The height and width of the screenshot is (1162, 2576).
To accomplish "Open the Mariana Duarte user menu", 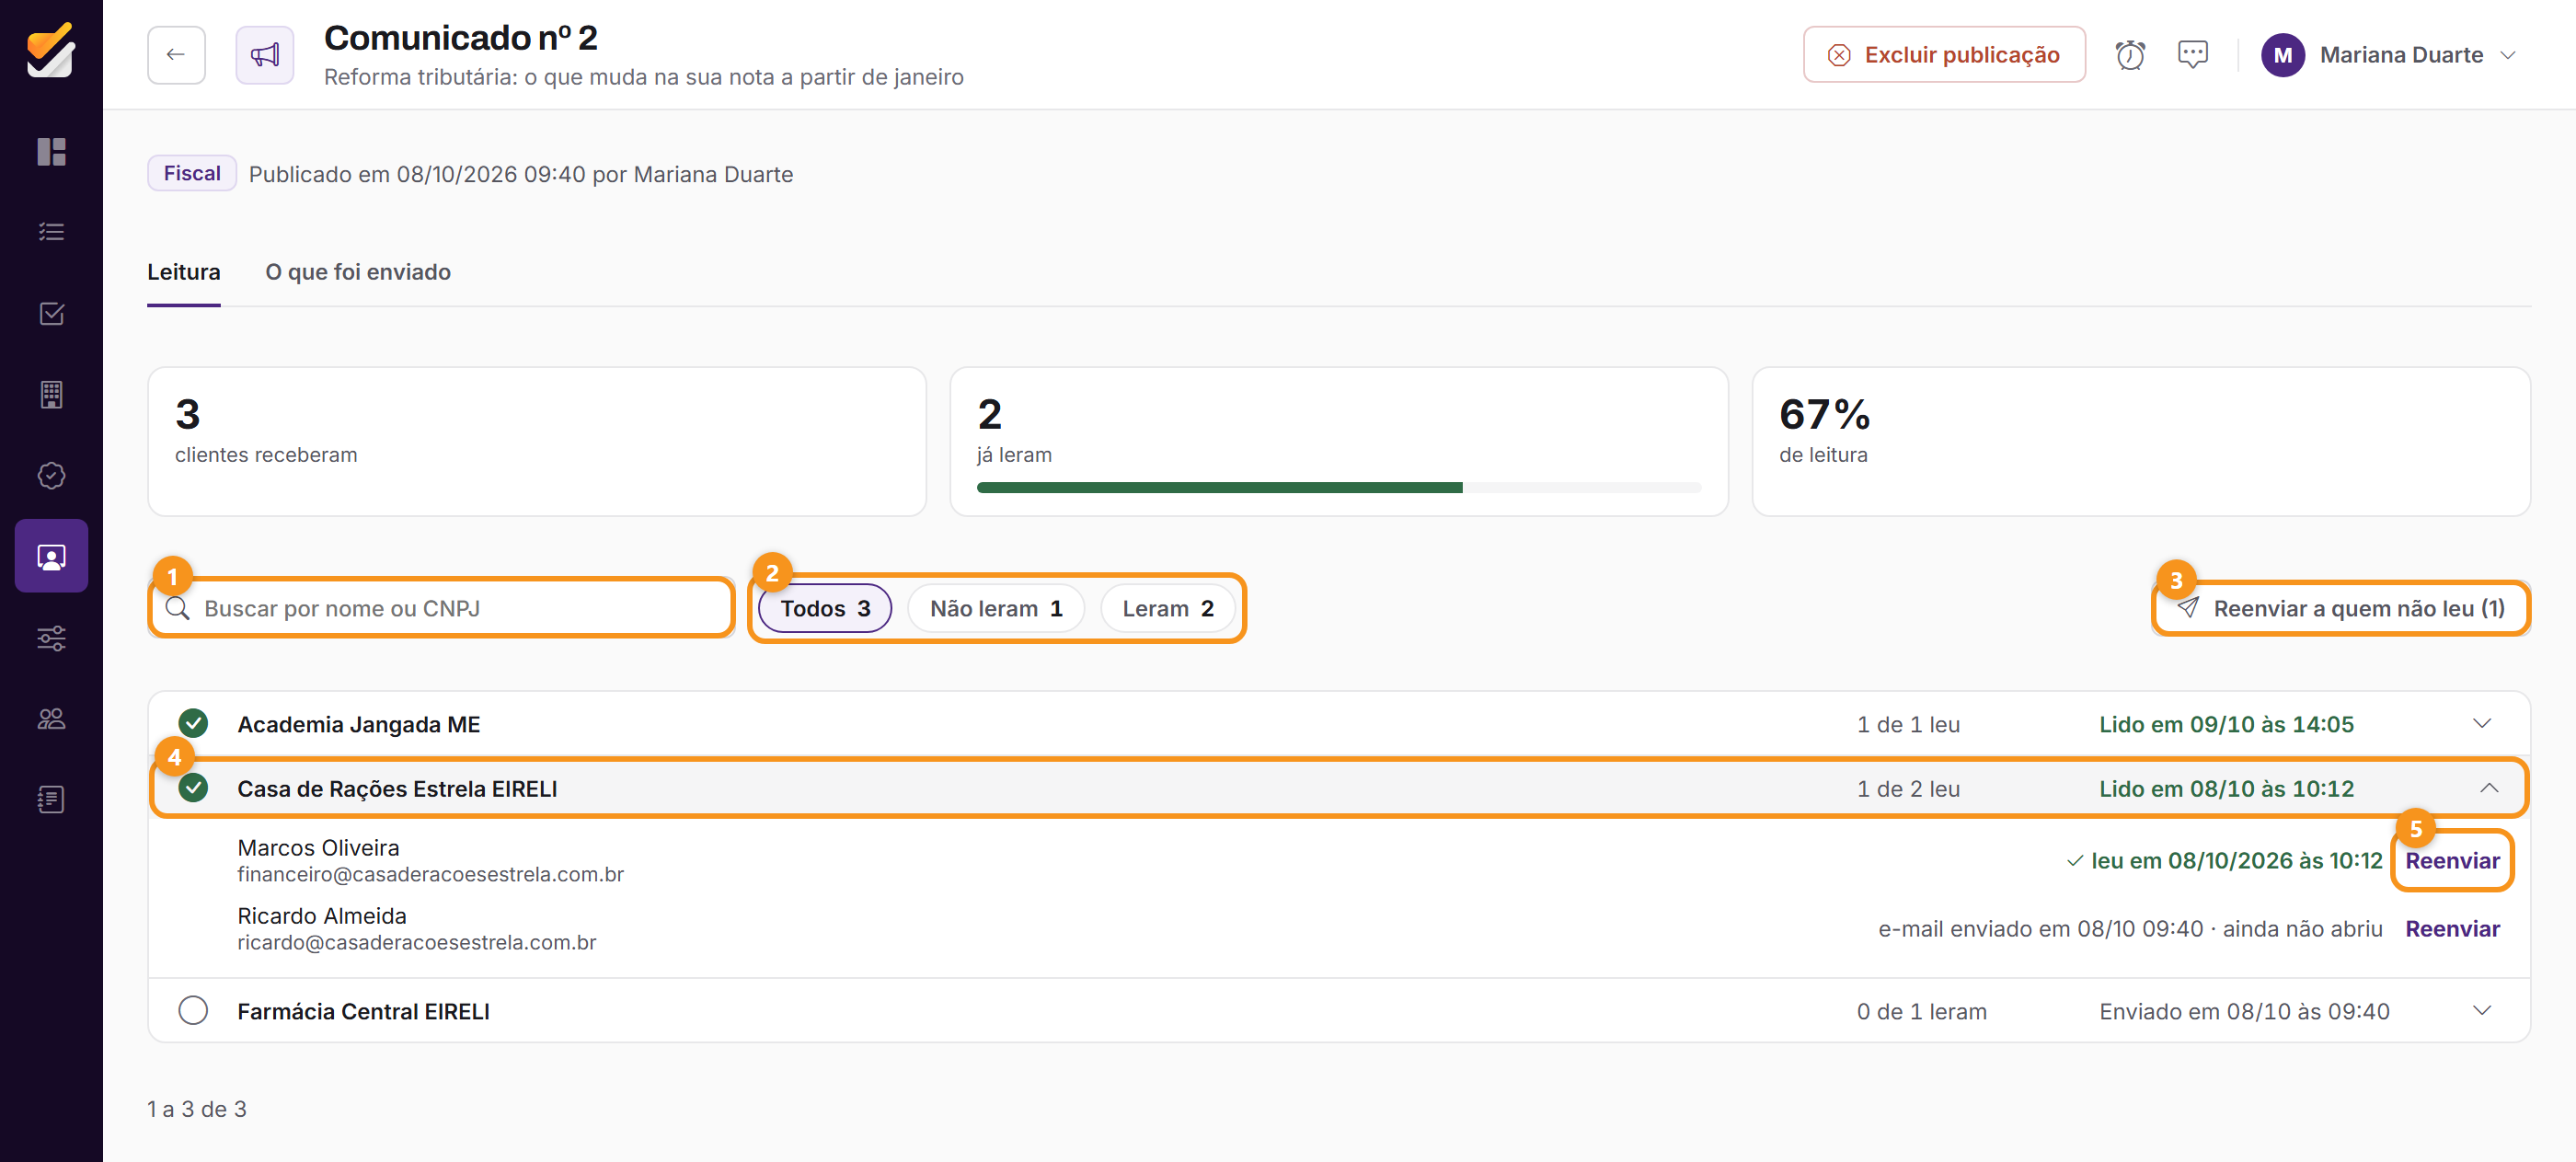I will coord(2388,55).
